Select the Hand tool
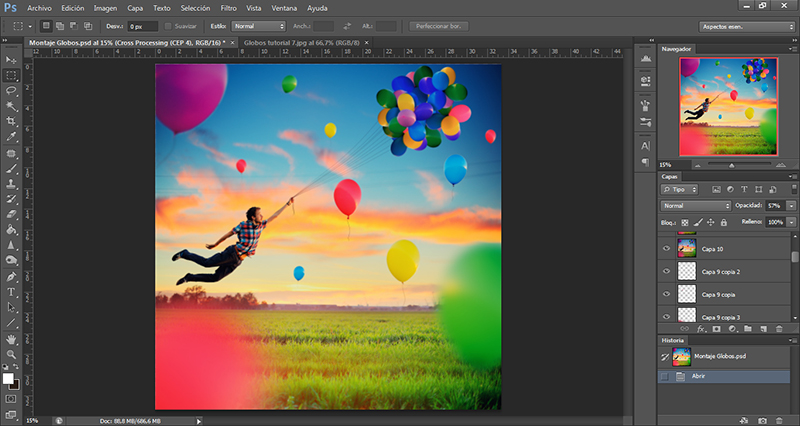Screen dimensions: 800x426 11,339
